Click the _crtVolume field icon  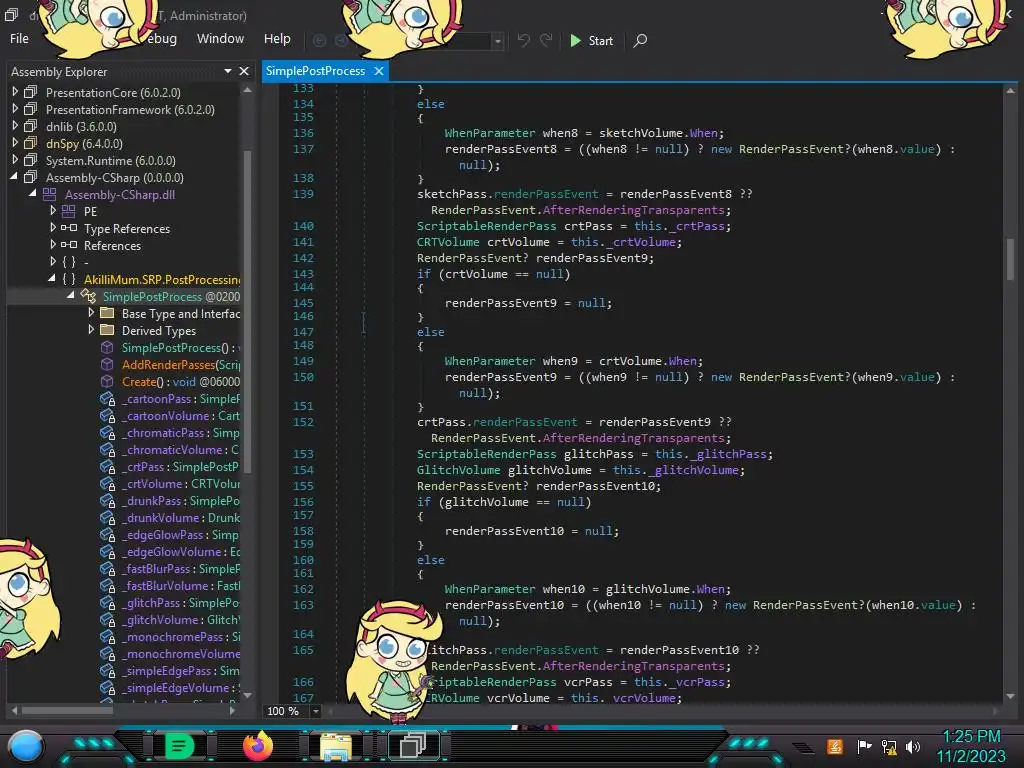(x=107, y=483)
